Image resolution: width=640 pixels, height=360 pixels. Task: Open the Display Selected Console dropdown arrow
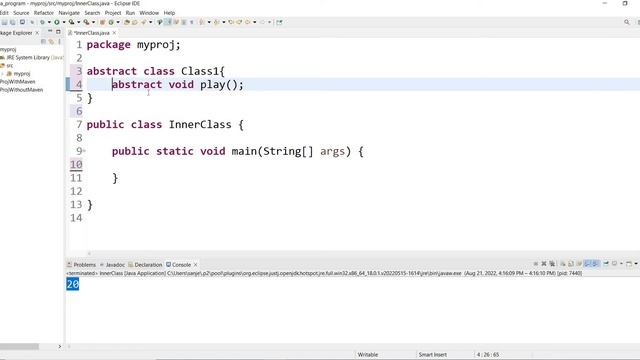click(621, 264)
